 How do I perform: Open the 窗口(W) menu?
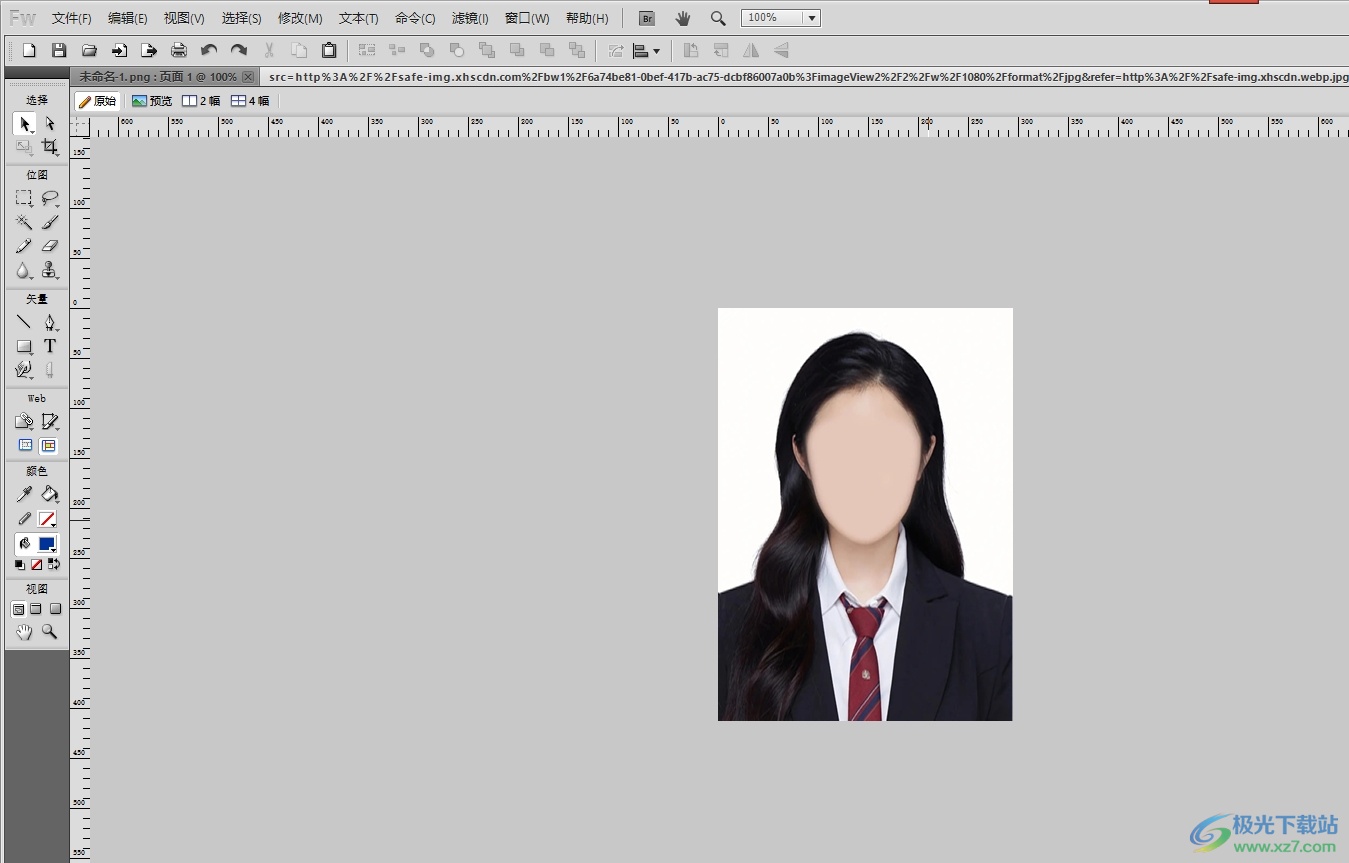(527, 19)
